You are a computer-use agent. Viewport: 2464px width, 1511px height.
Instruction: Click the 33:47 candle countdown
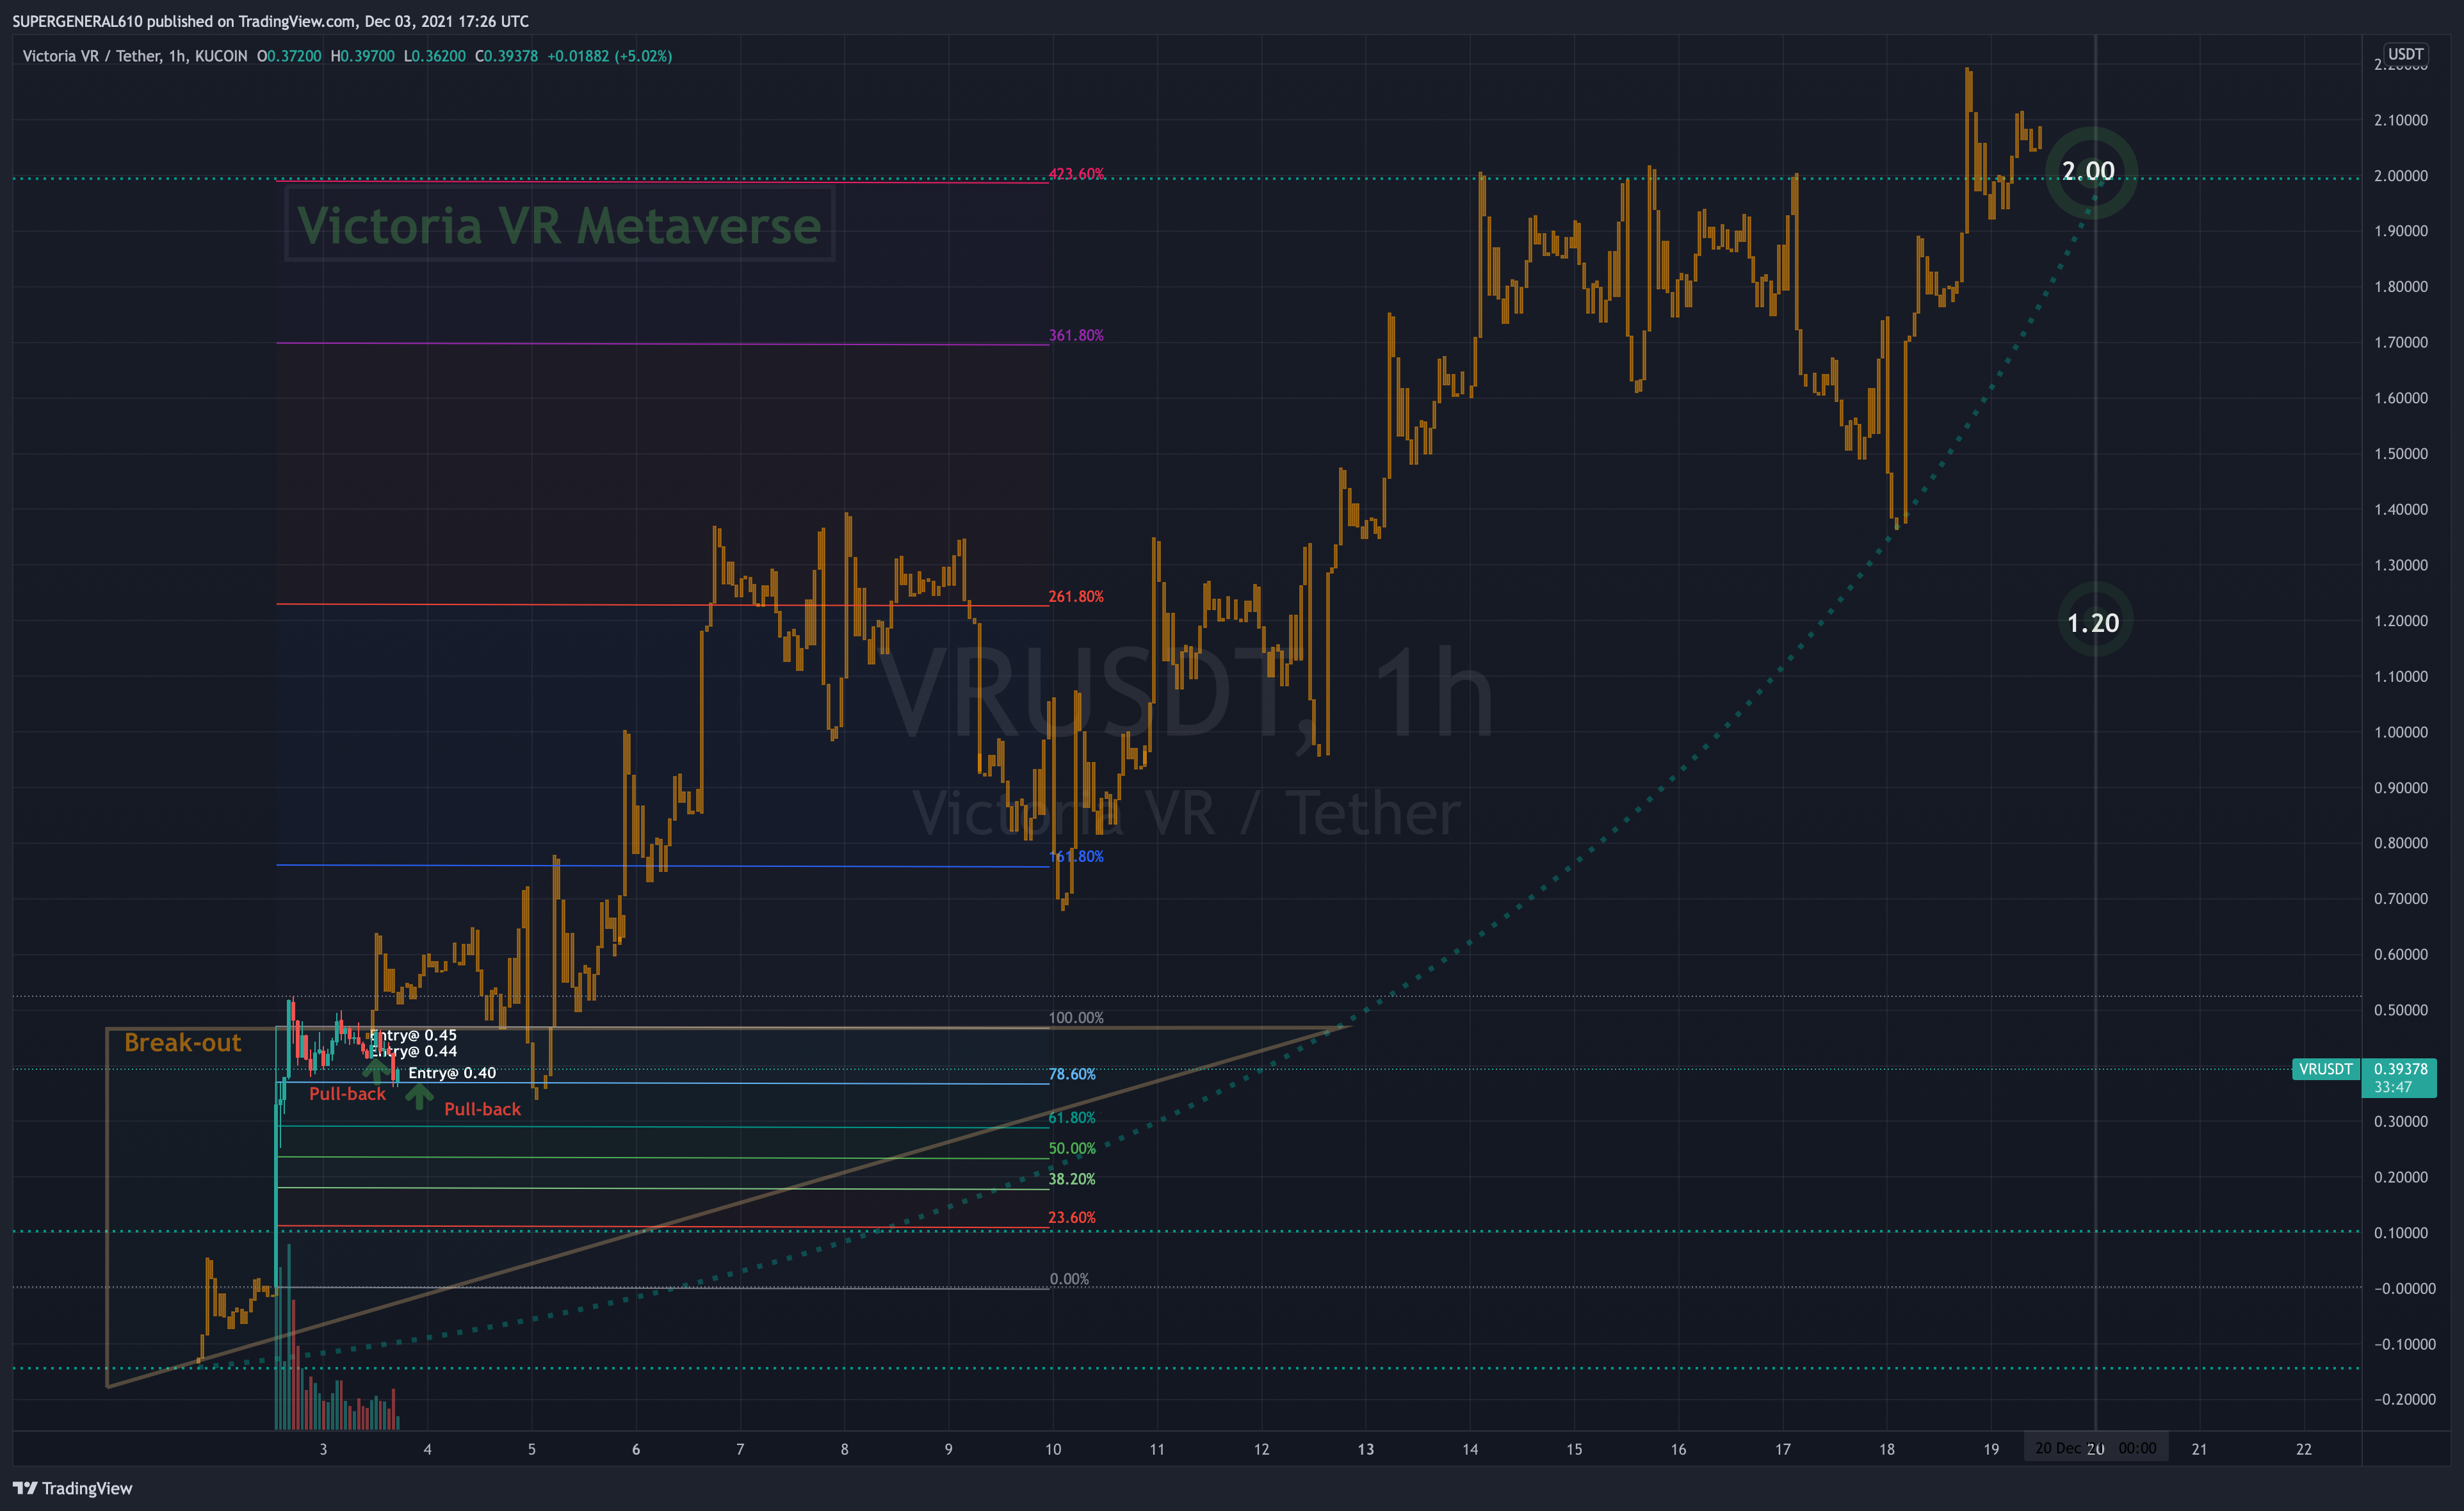point(2393,1088)
